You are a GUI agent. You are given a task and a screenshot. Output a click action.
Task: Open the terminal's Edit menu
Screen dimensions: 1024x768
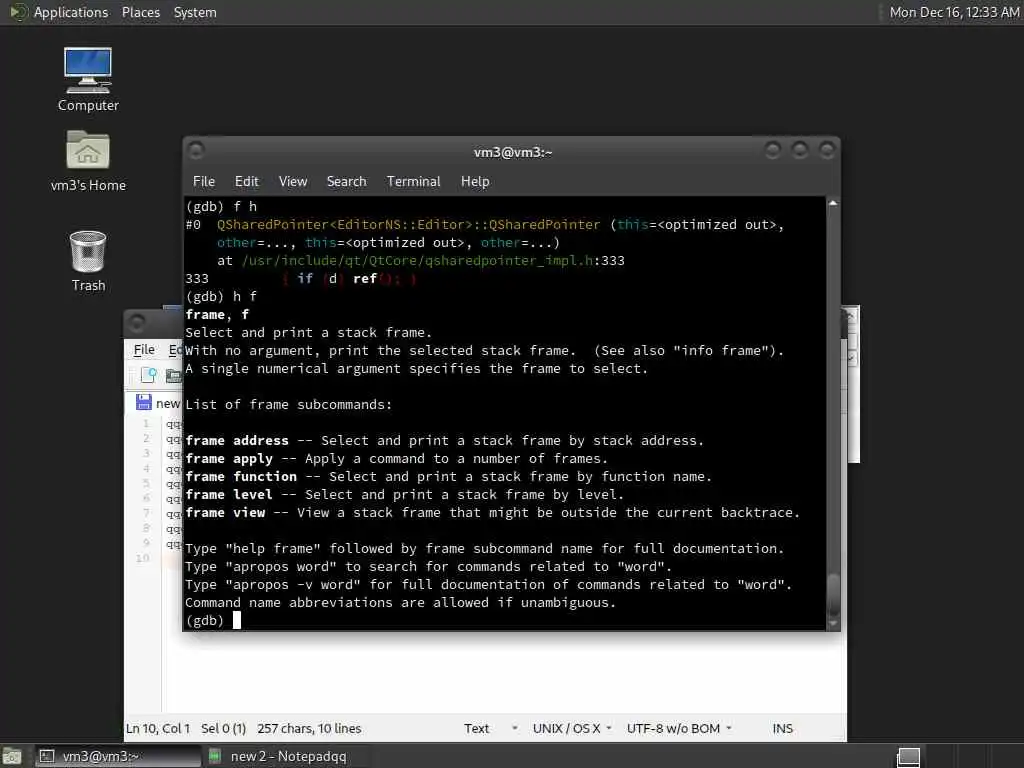246,182
